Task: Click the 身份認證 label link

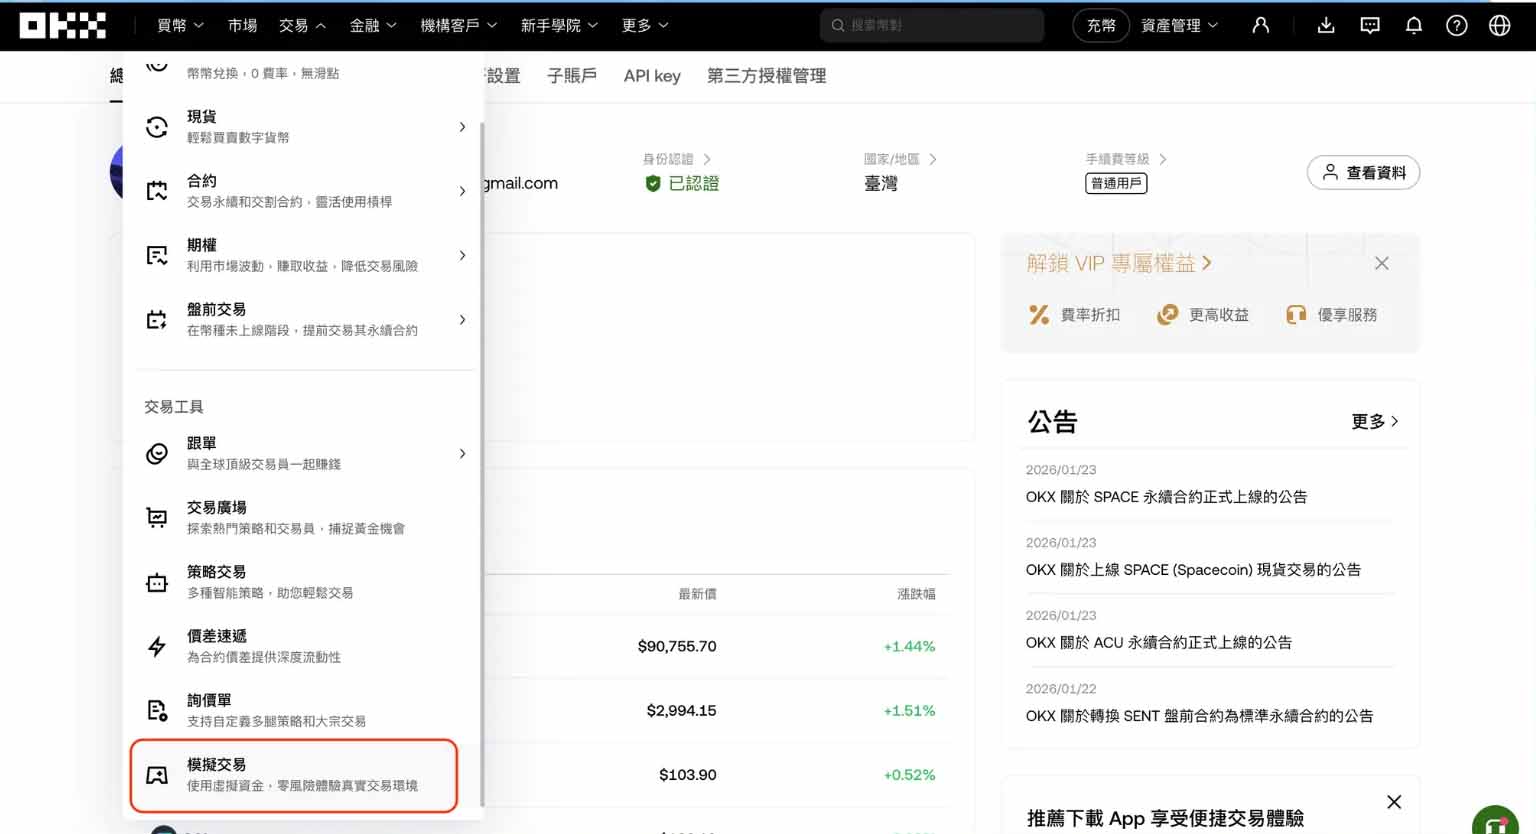Action: 677,159
